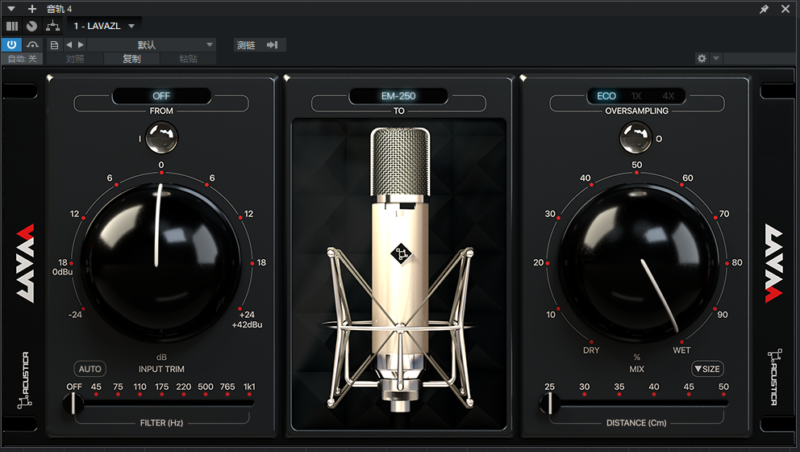Click the AUTO input trim button
800x452 pixels.
(x=91, y=368)
